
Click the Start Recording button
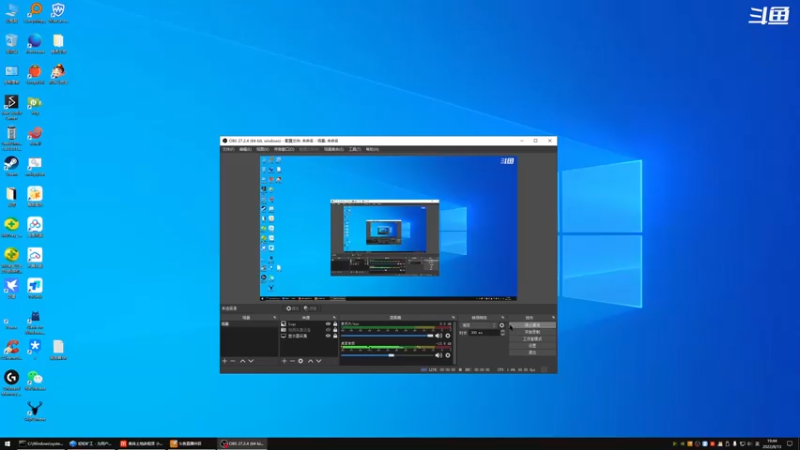click(532, 332)
